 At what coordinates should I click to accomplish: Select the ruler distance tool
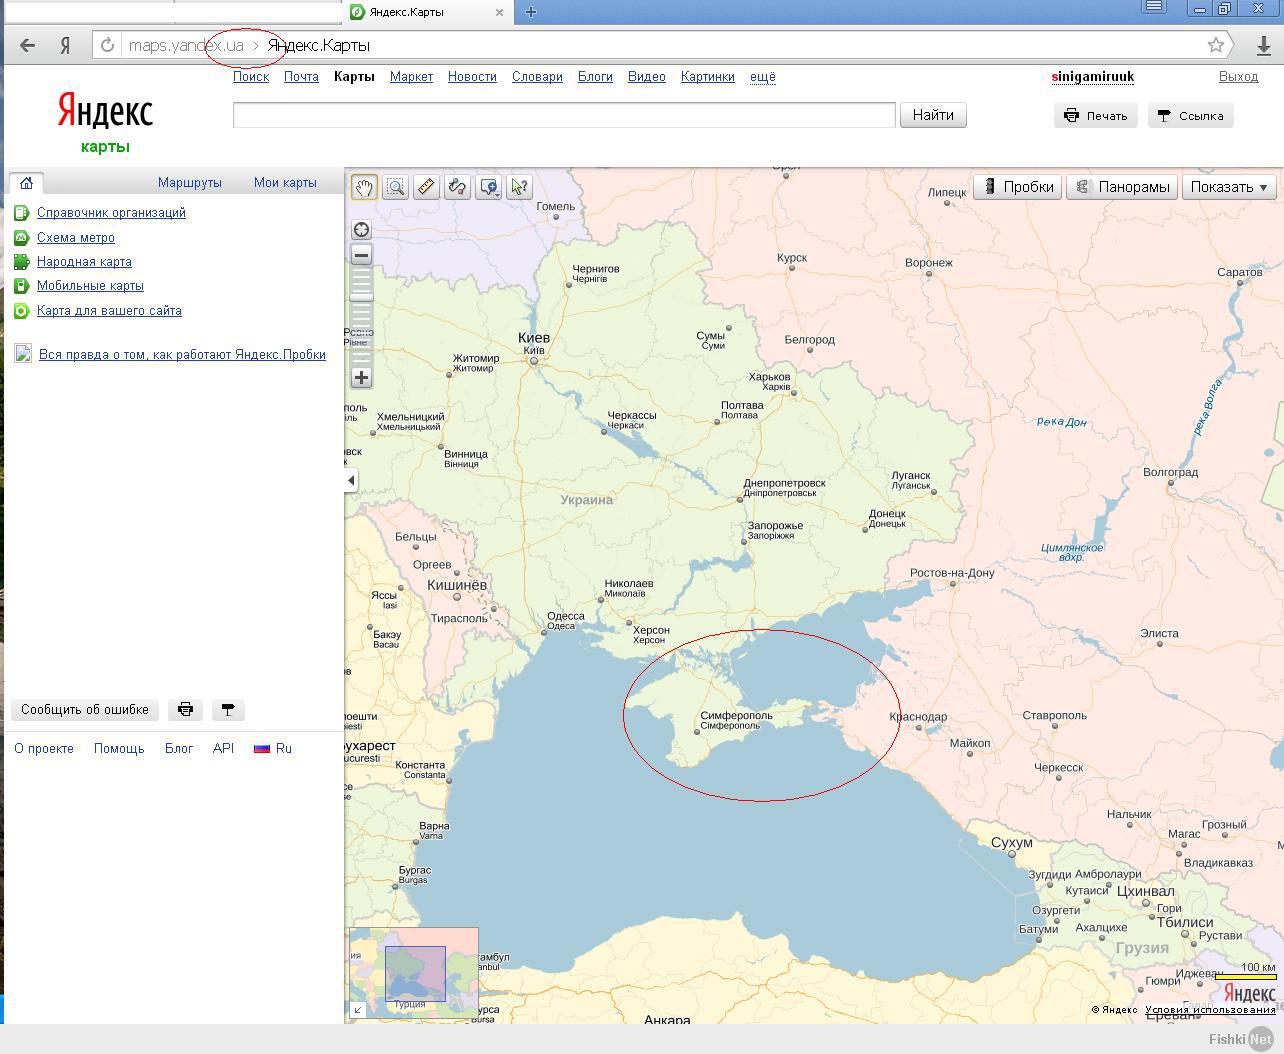[x=426, y=187]
